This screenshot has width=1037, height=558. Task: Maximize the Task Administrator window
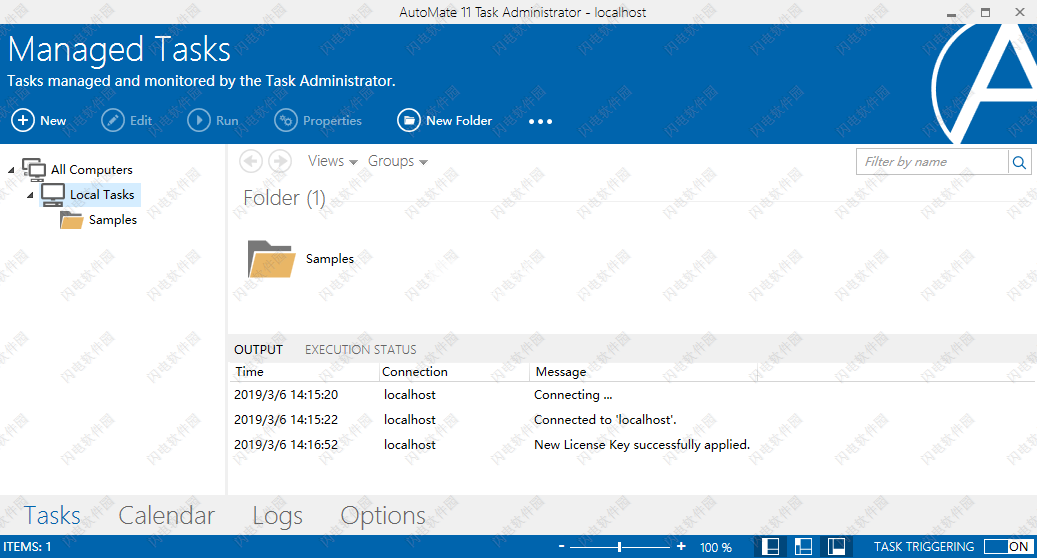tap(985, 12)
